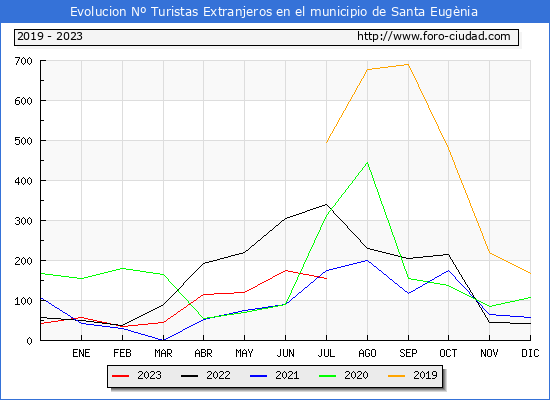Click the 'MAY' month axis label
550x400 pixels.
(244, 353)
